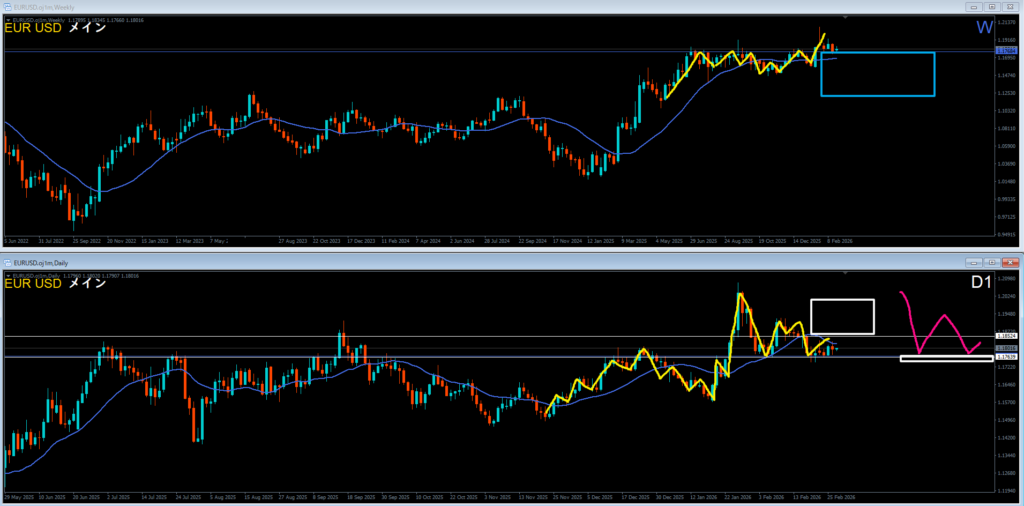Close the EURUSD Weekly chart window

coord(1009,6)
